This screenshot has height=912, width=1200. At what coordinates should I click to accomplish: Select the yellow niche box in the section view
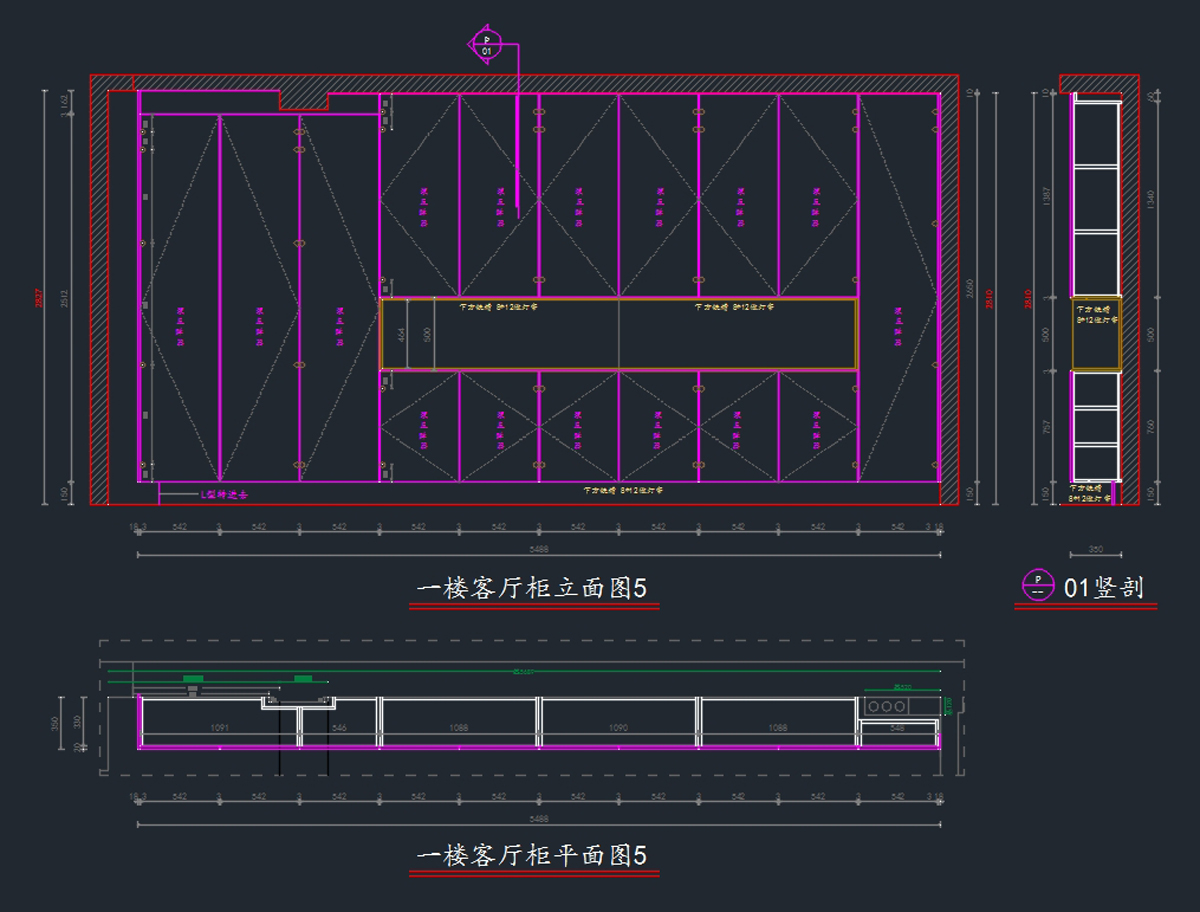(x=1096, y=334)
